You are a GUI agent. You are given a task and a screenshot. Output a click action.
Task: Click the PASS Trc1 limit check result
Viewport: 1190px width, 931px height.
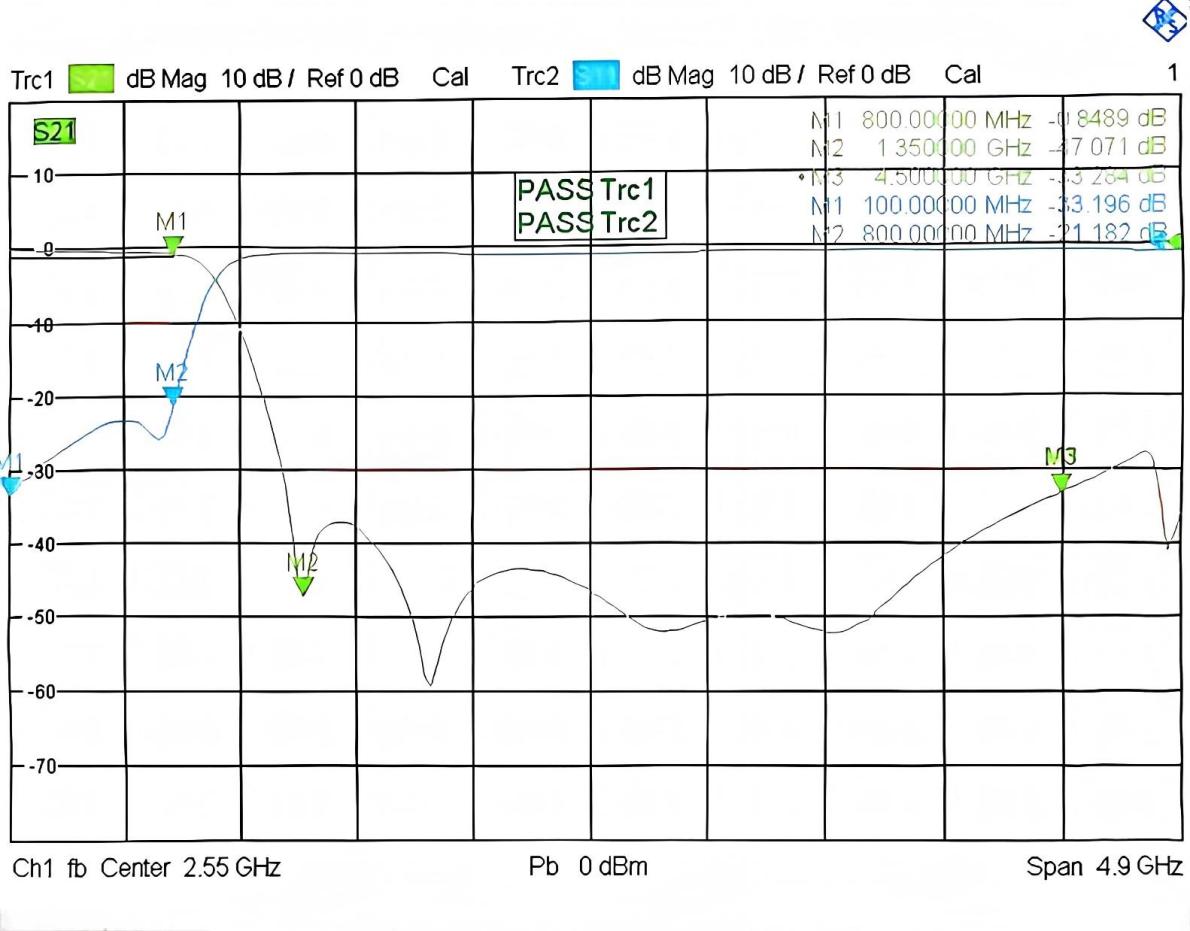(x=588, y=189)
